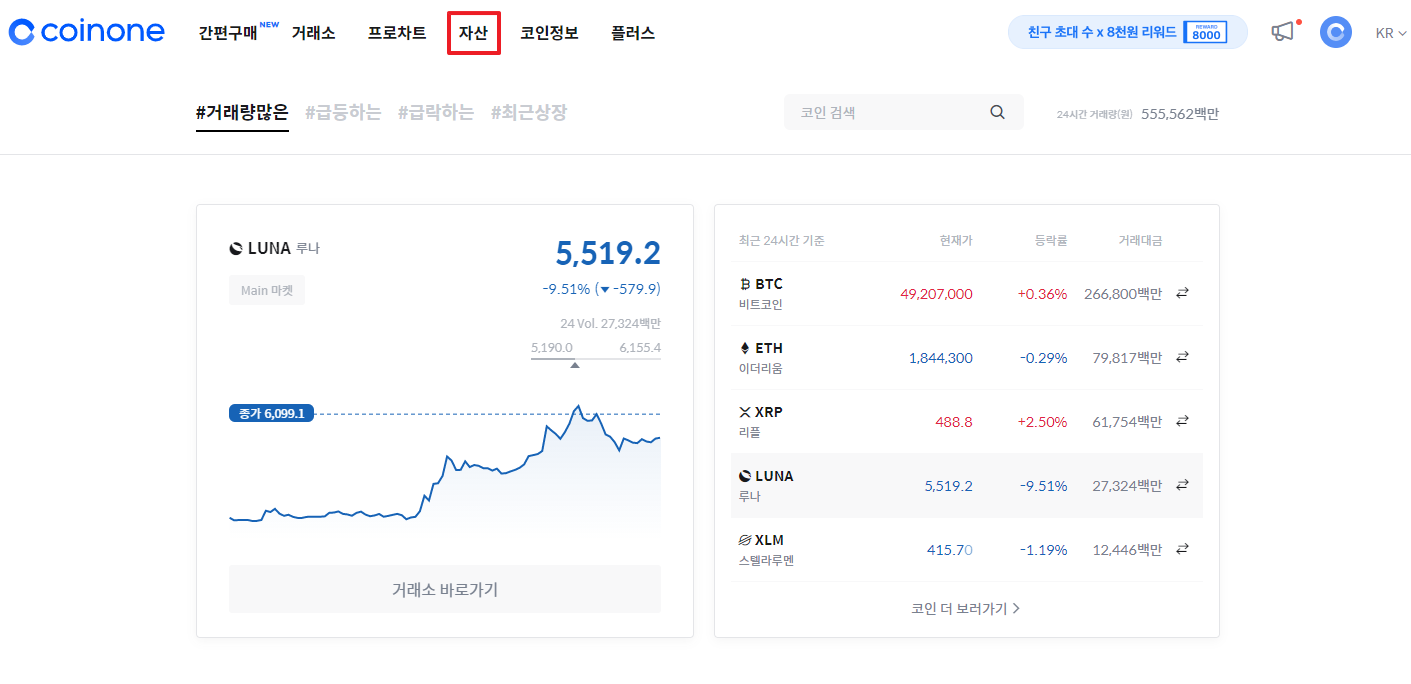The image size is (1411, 684).
Task: Click the 거래대금 column header
Action: click(x=1140, y=241)
